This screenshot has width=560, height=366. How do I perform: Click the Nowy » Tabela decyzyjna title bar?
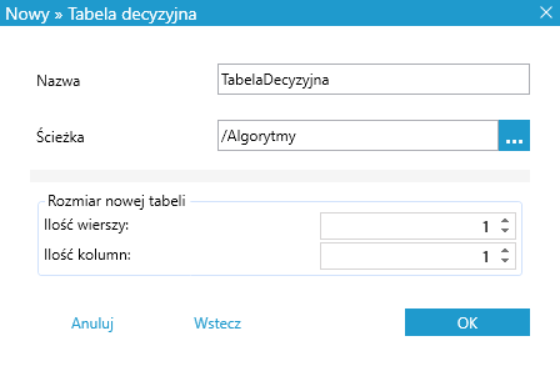click(280, 13)
